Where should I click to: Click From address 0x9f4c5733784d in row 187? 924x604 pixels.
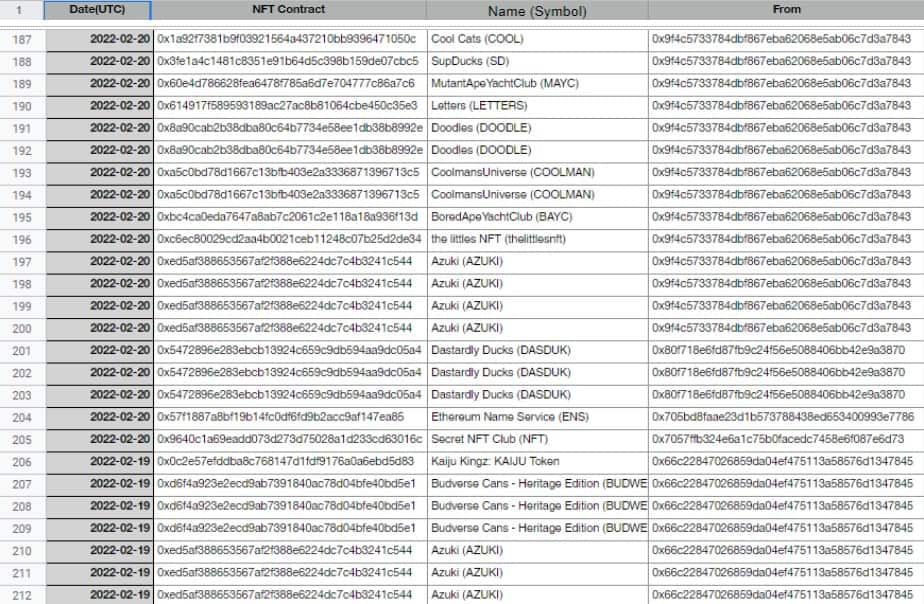[x=786, y=39]
